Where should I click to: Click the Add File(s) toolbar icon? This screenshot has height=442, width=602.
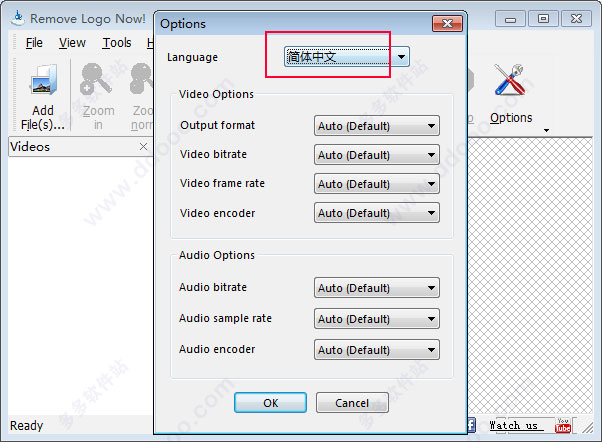click(43, 80)
